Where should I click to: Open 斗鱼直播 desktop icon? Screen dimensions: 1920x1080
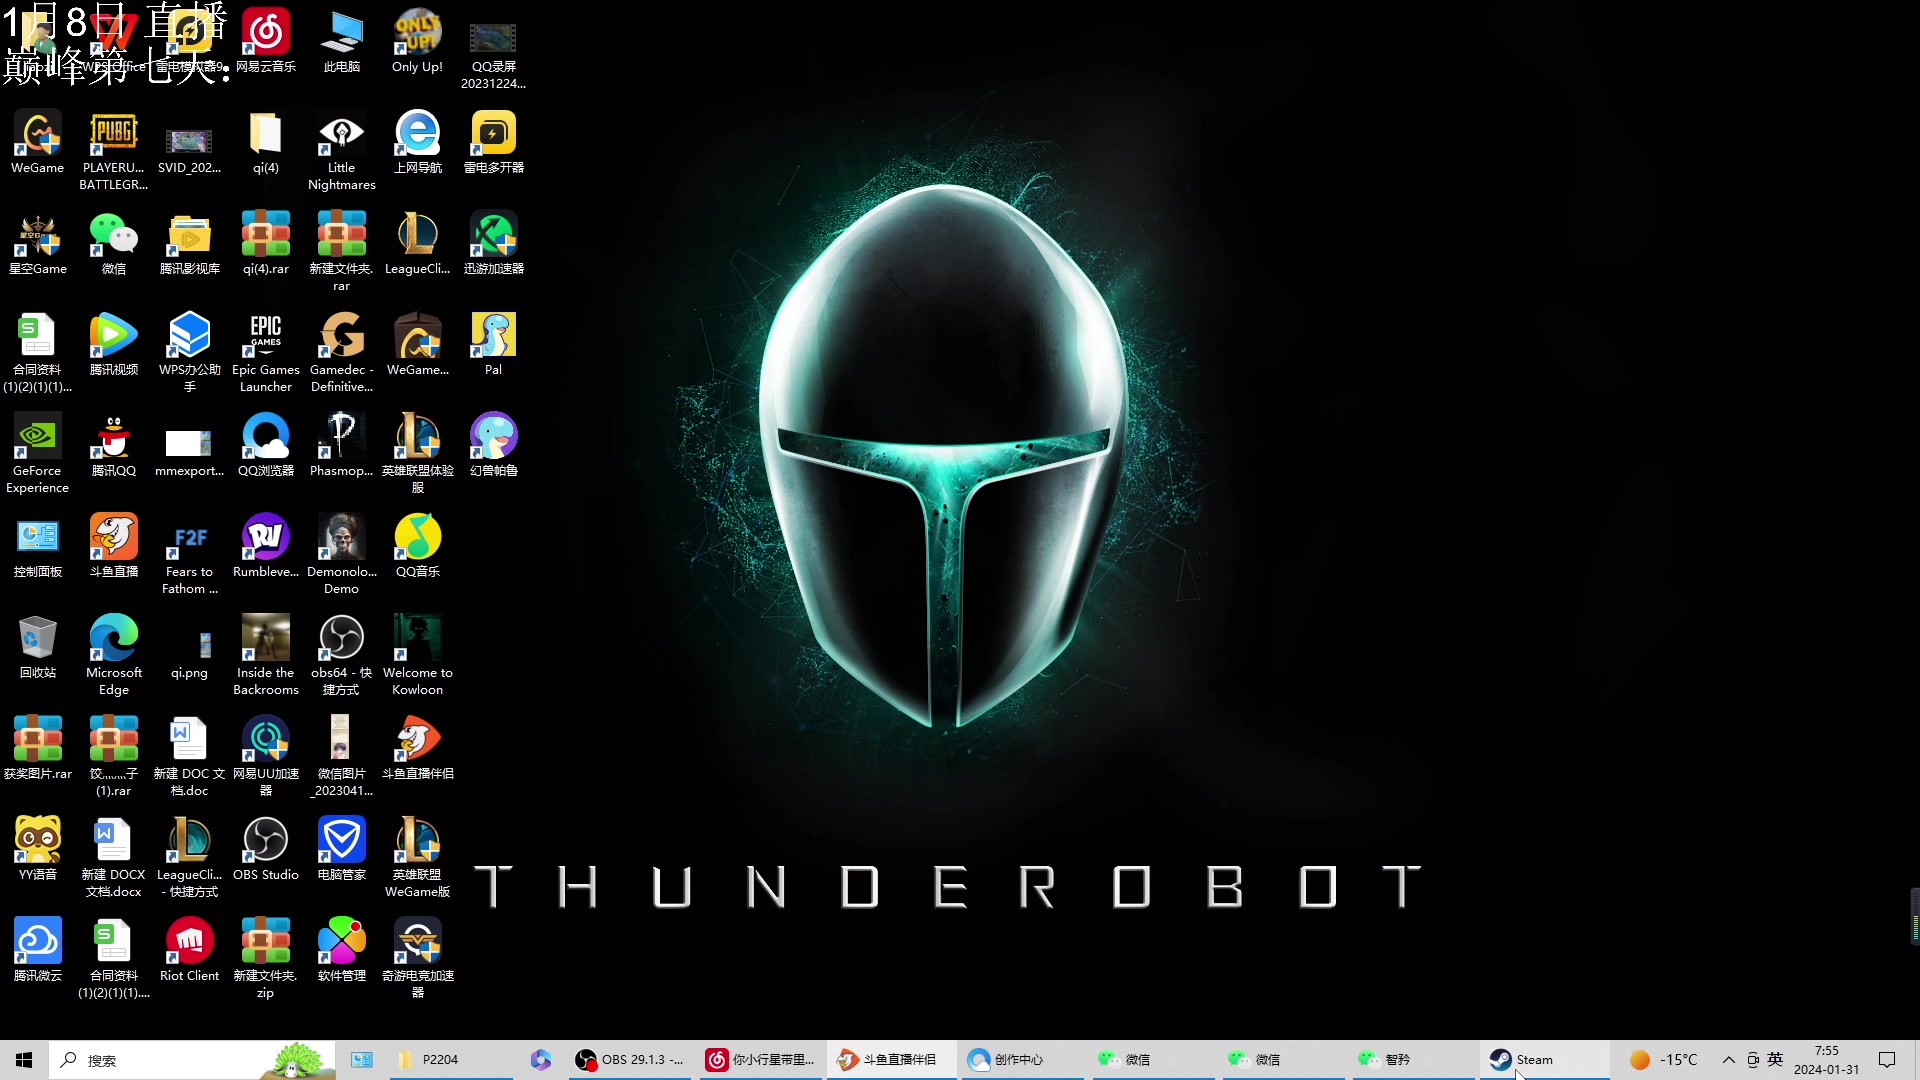click(113, 547)
